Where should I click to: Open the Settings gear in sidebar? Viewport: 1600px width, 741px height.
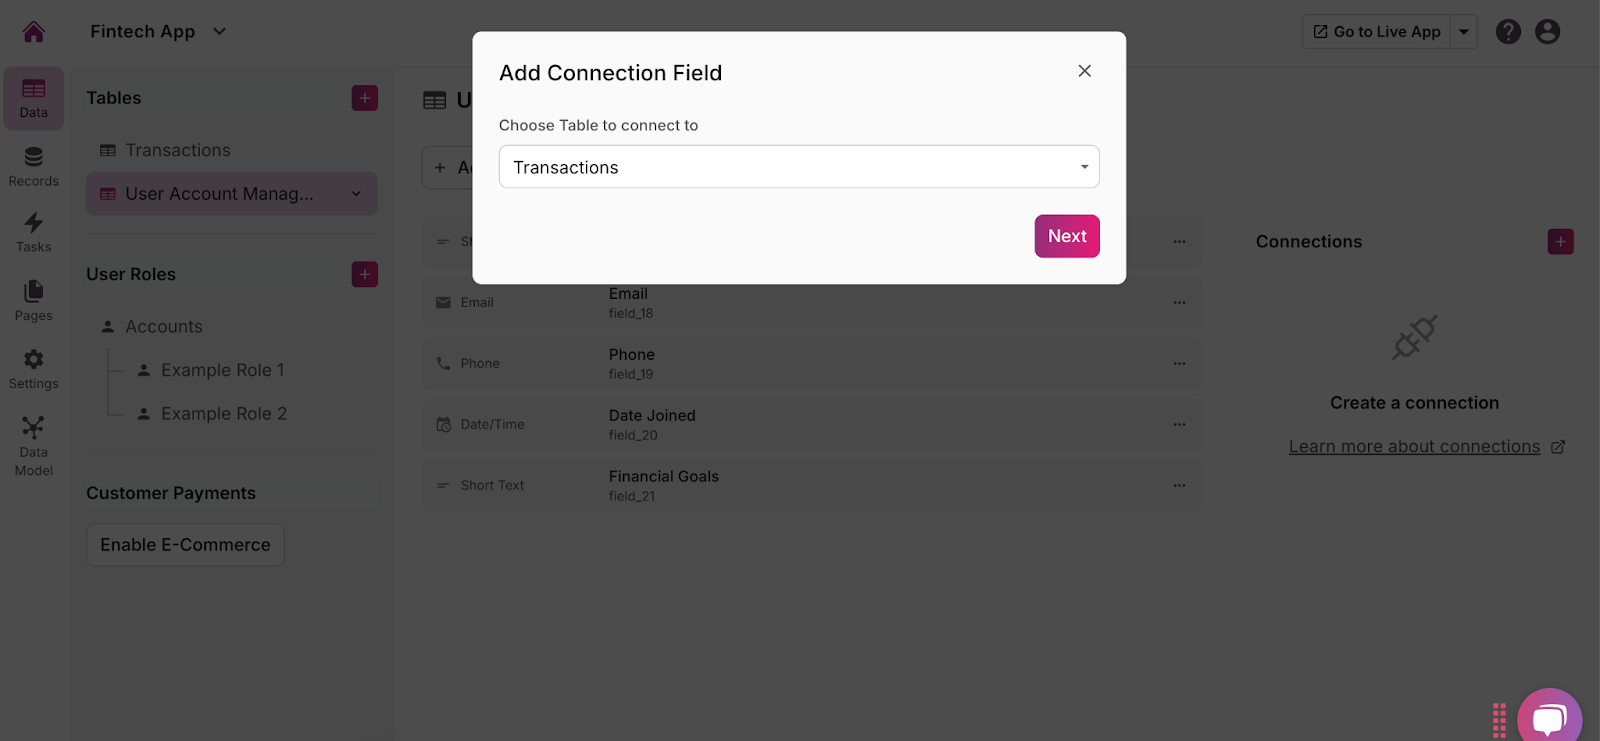33,368
